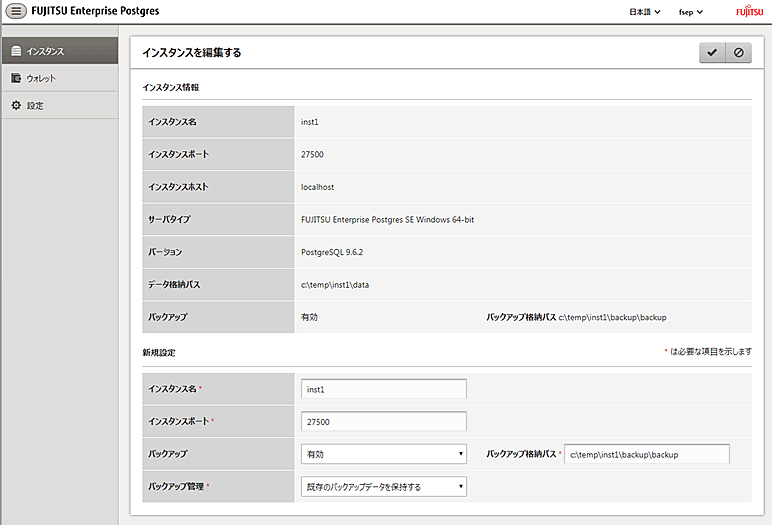This screenshot has width=772, height=525.
Task: Click the FUJITSU logo
Action: point(749,11)
